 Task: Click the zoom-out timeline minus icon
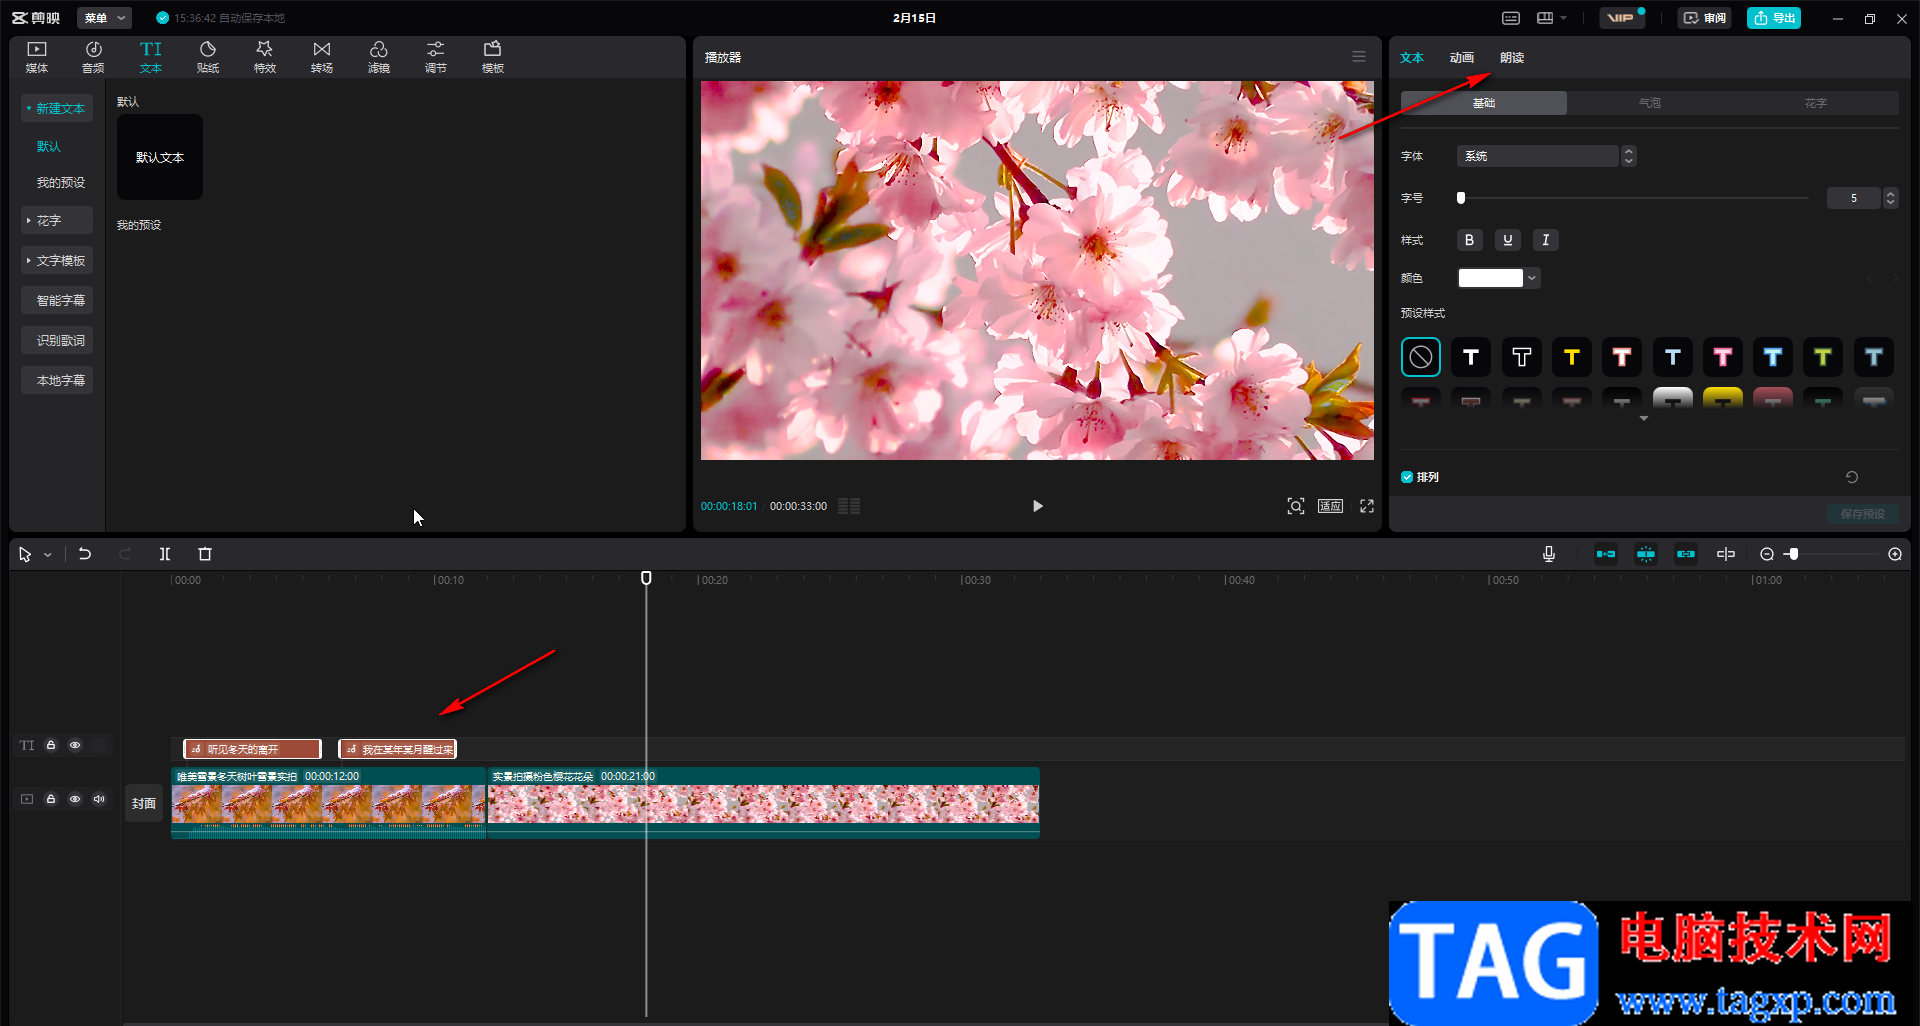click(x=1767, y=554)
